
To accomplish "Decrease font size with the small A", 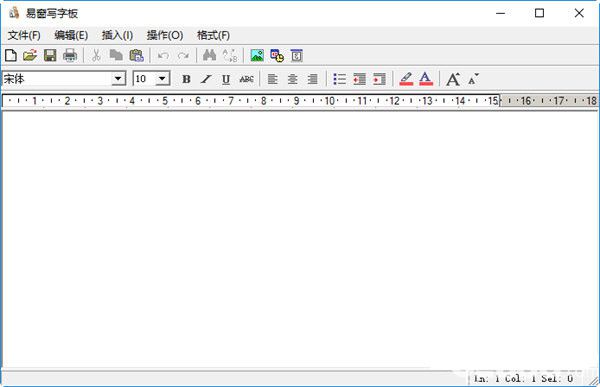I will tap(473, 79).
